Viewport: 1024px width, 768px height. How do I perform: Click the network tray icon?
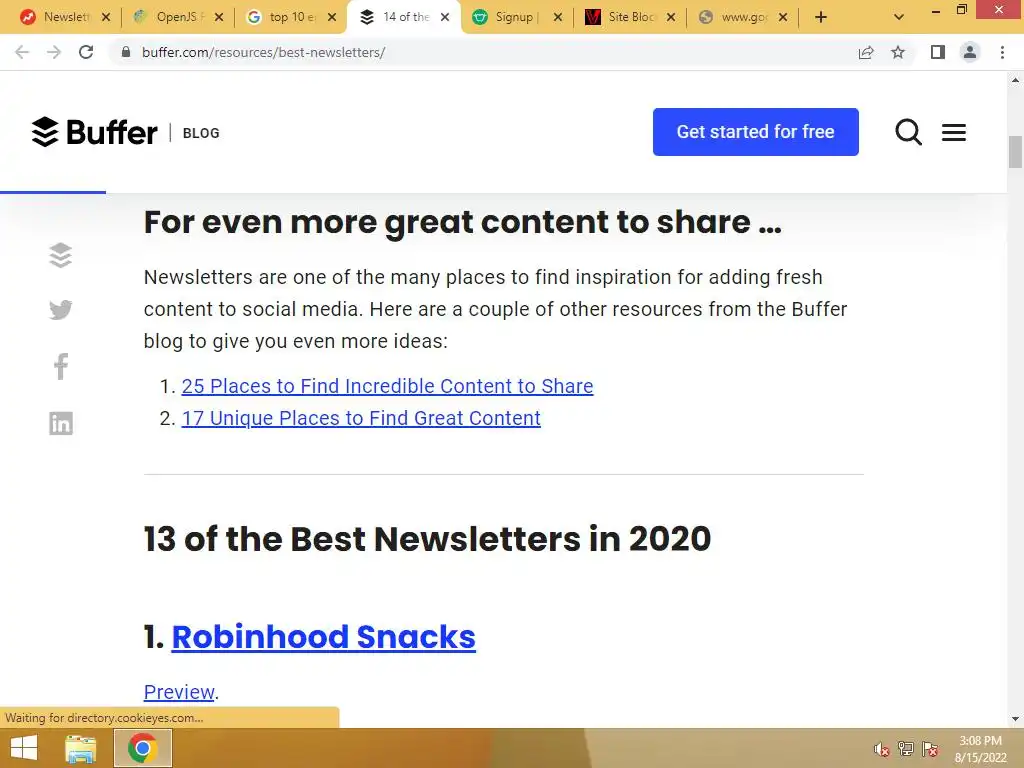[906, 749]
